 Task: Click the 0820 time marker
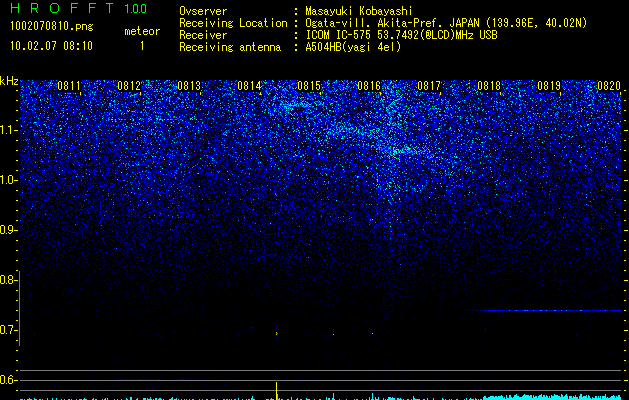click(609, 85)
